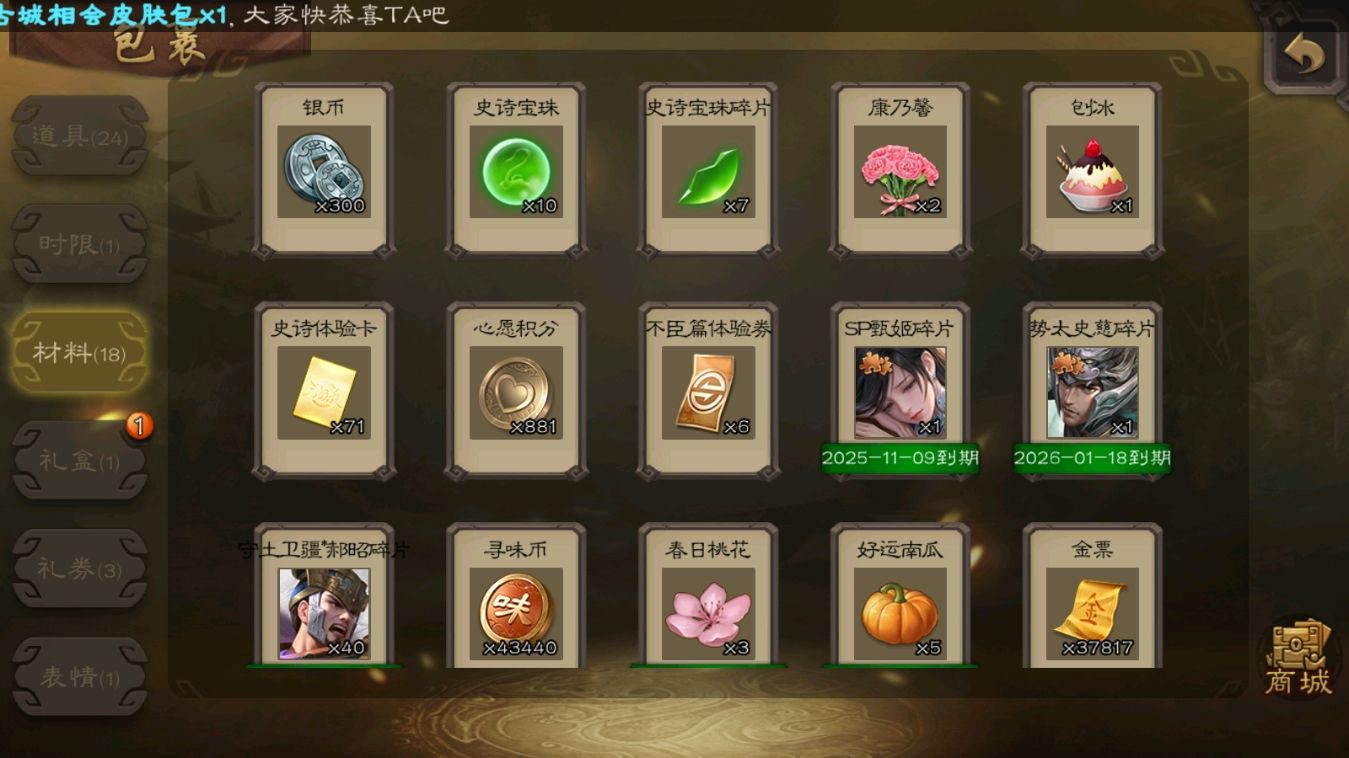The image size is (1349, 758).
Task: Switch to the 道具(24) tab
Action: 80,136
